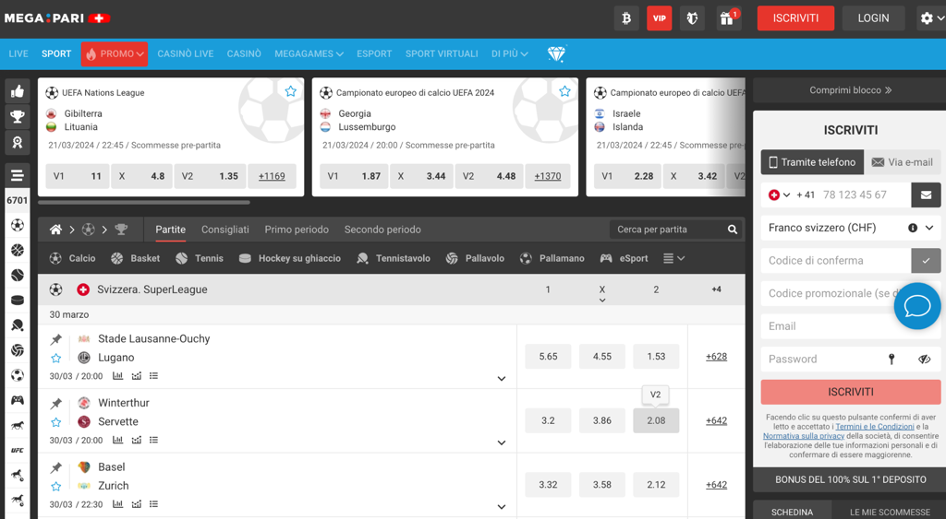
Task: Expand the Basel vs Zurich match chevron
Action: (501, 507)
